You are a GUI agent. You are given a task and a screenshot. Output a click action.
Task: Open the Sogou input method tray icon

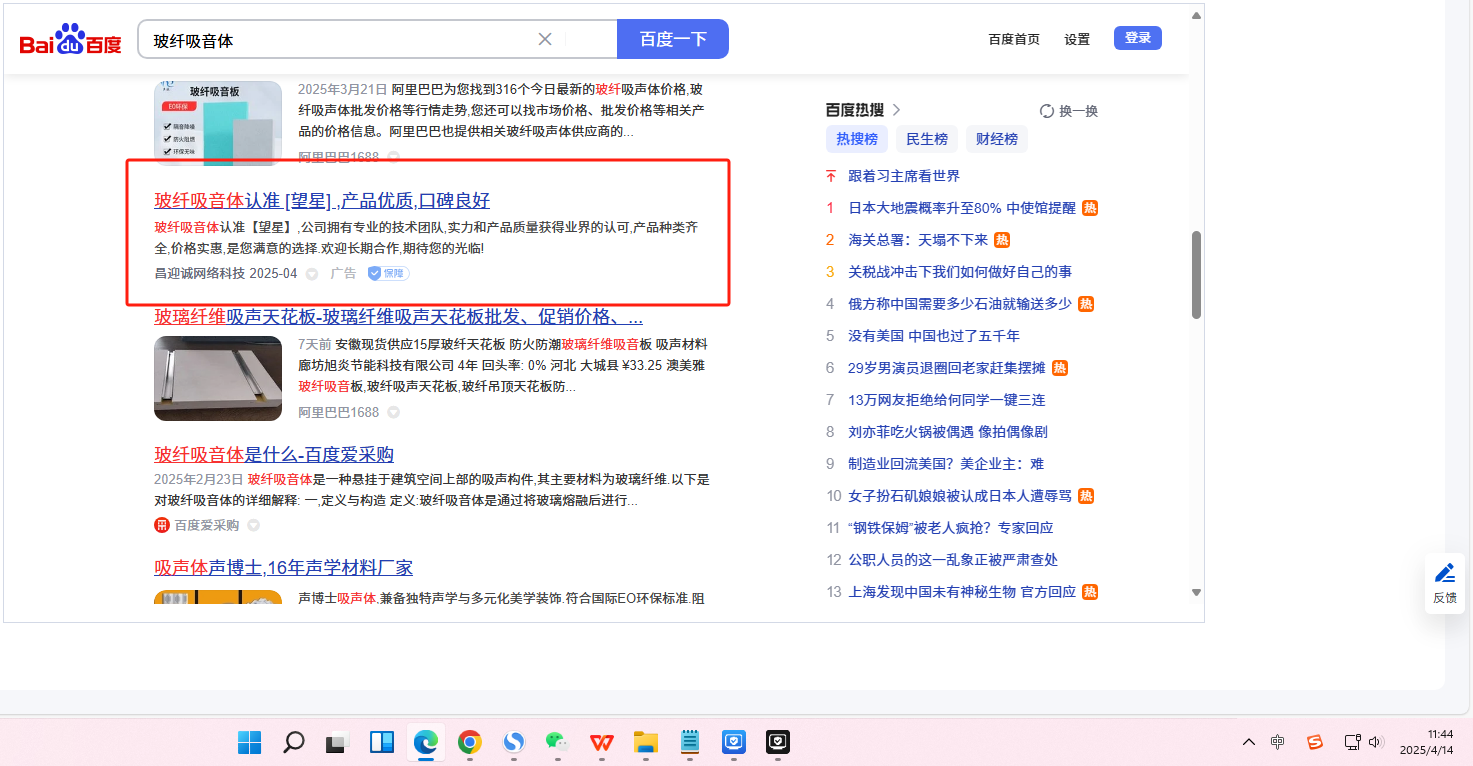[x=1315, y=742]
